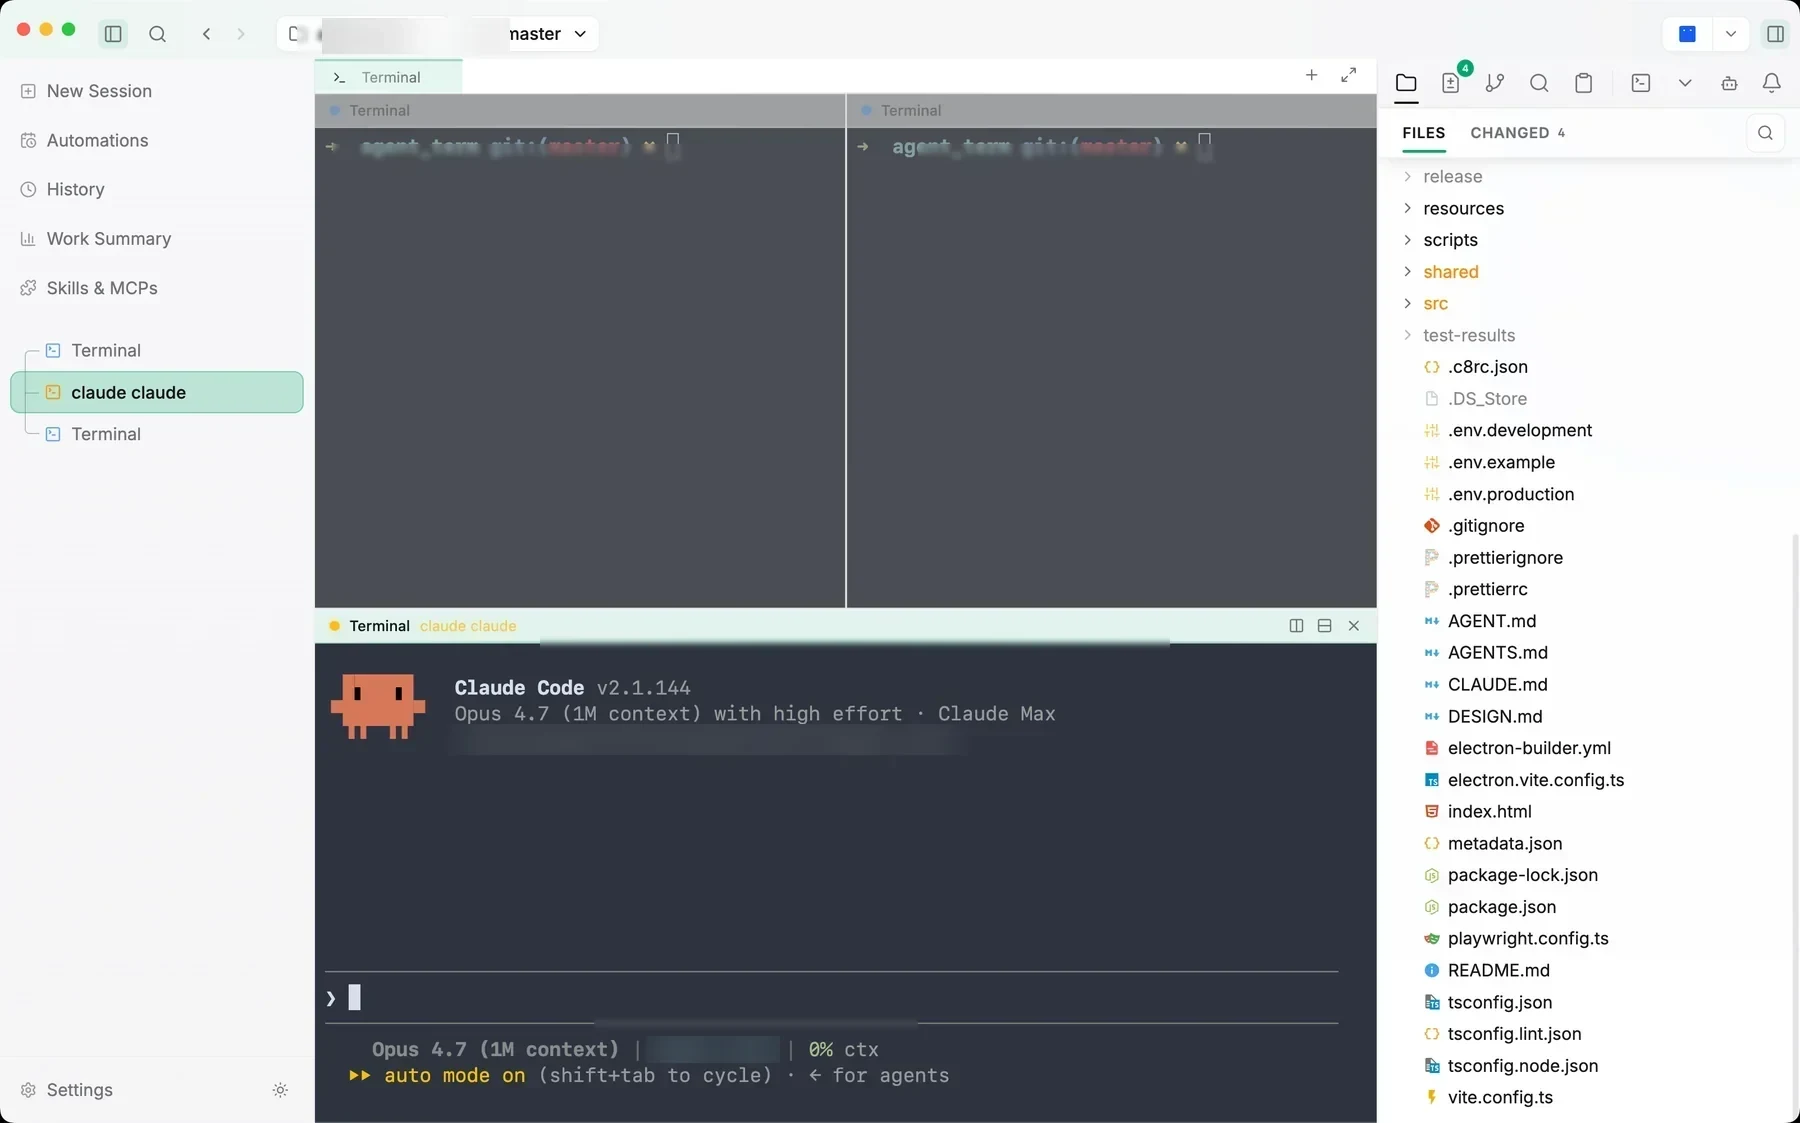Switch to the Terminal tab at top
This screenshot has width=1800, height=1123.
coord(389,77)
